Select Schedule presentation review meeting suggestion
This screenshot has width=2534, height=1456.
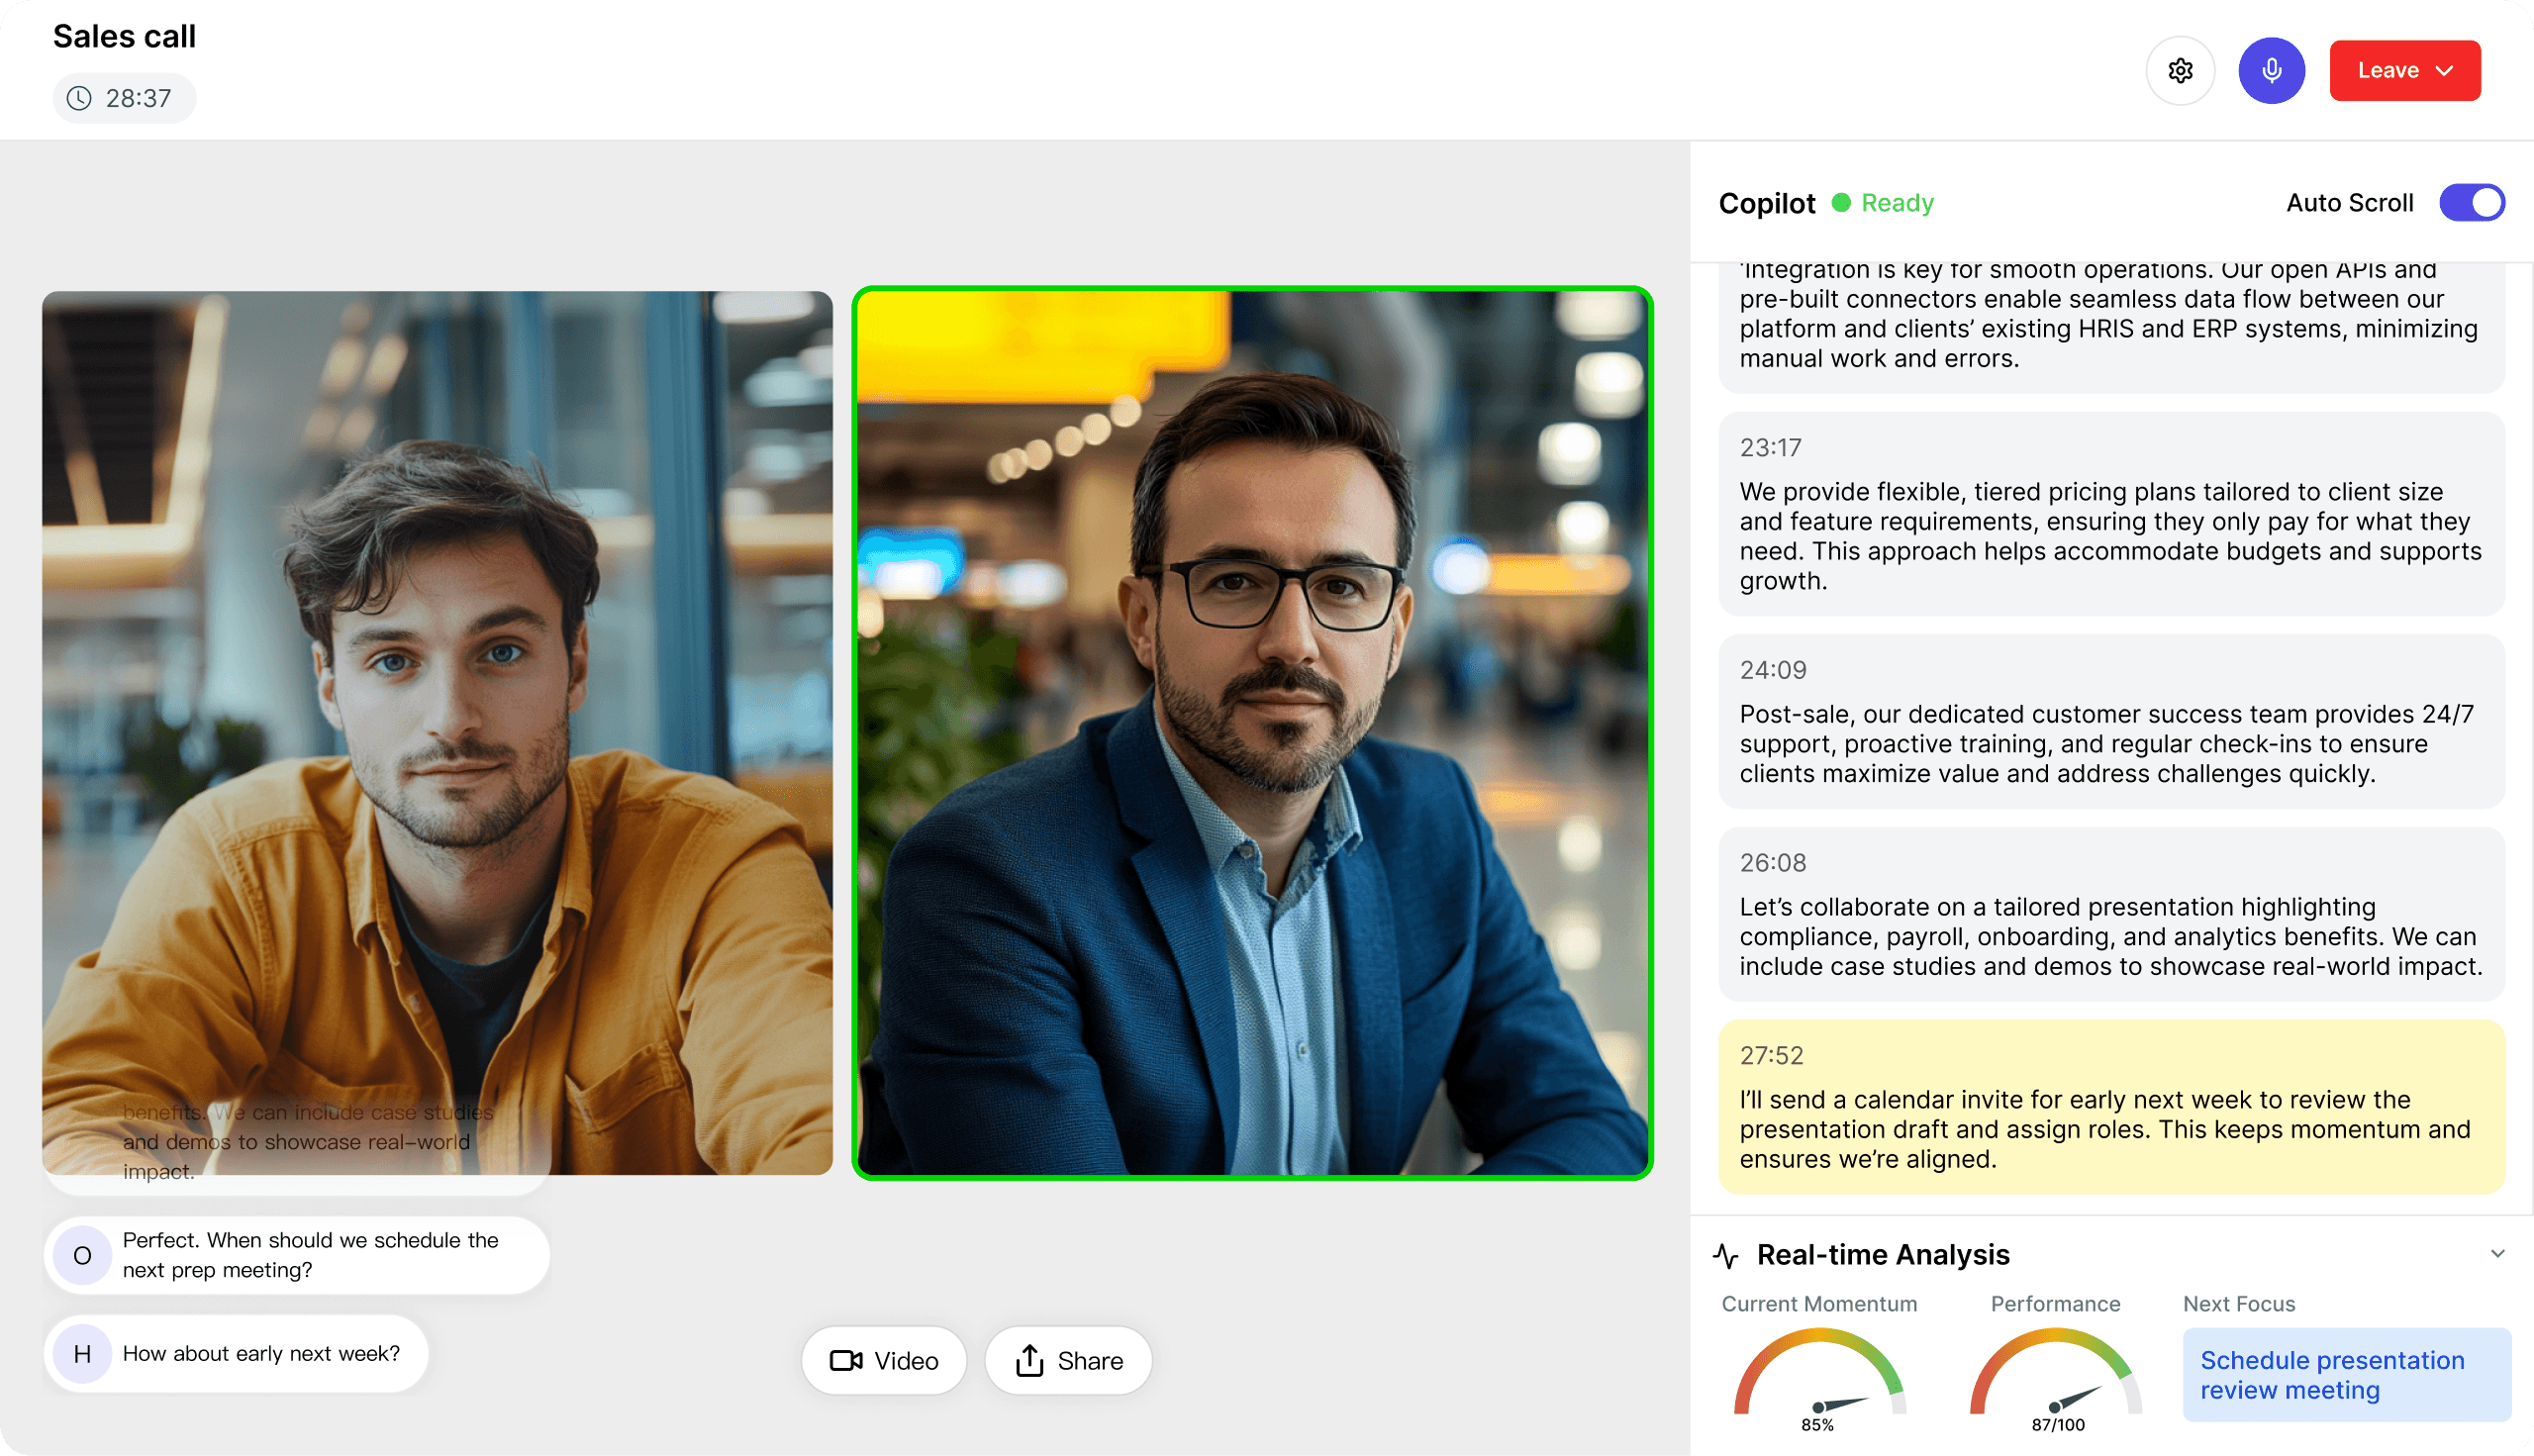pyautogui.click(x=2346, y=1375)
